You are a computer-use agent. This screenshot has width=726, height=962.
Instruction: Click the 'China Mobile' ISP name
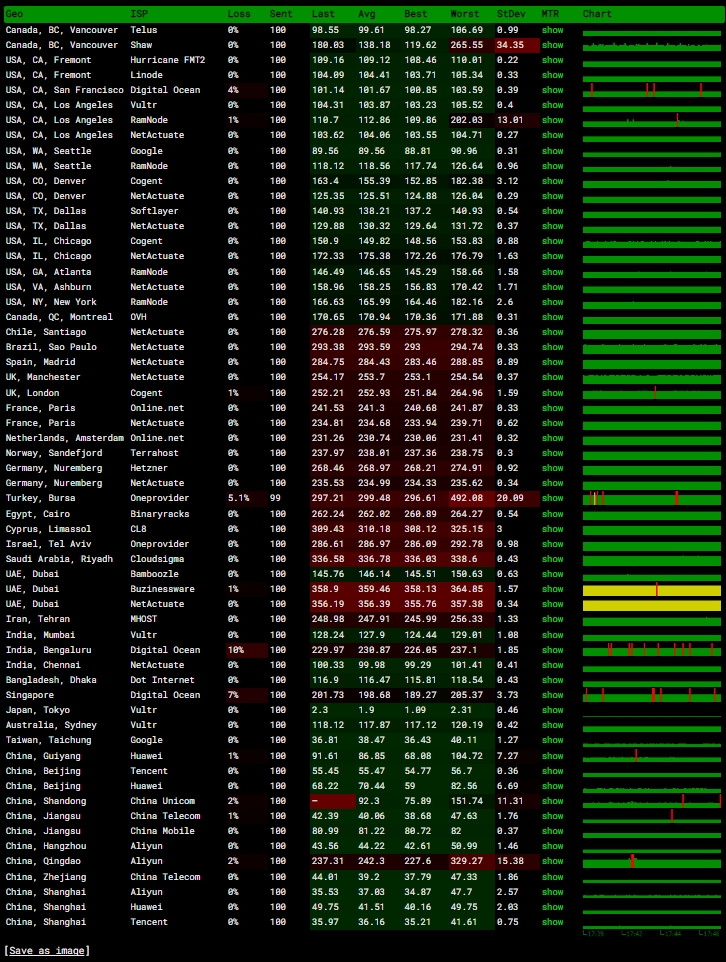click(162, 831)
